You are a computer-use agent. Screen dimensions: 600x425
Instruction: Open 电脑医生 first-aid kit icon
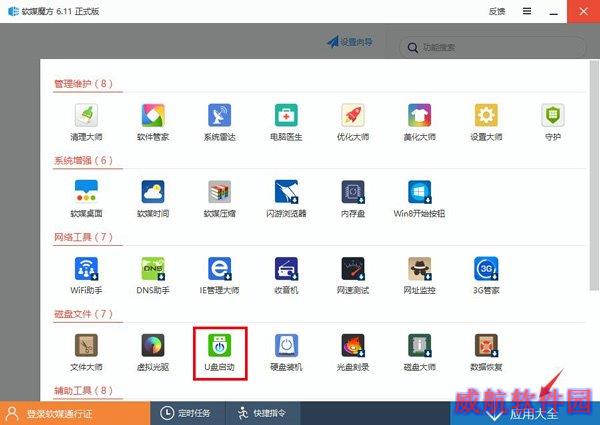coord(286,115)
